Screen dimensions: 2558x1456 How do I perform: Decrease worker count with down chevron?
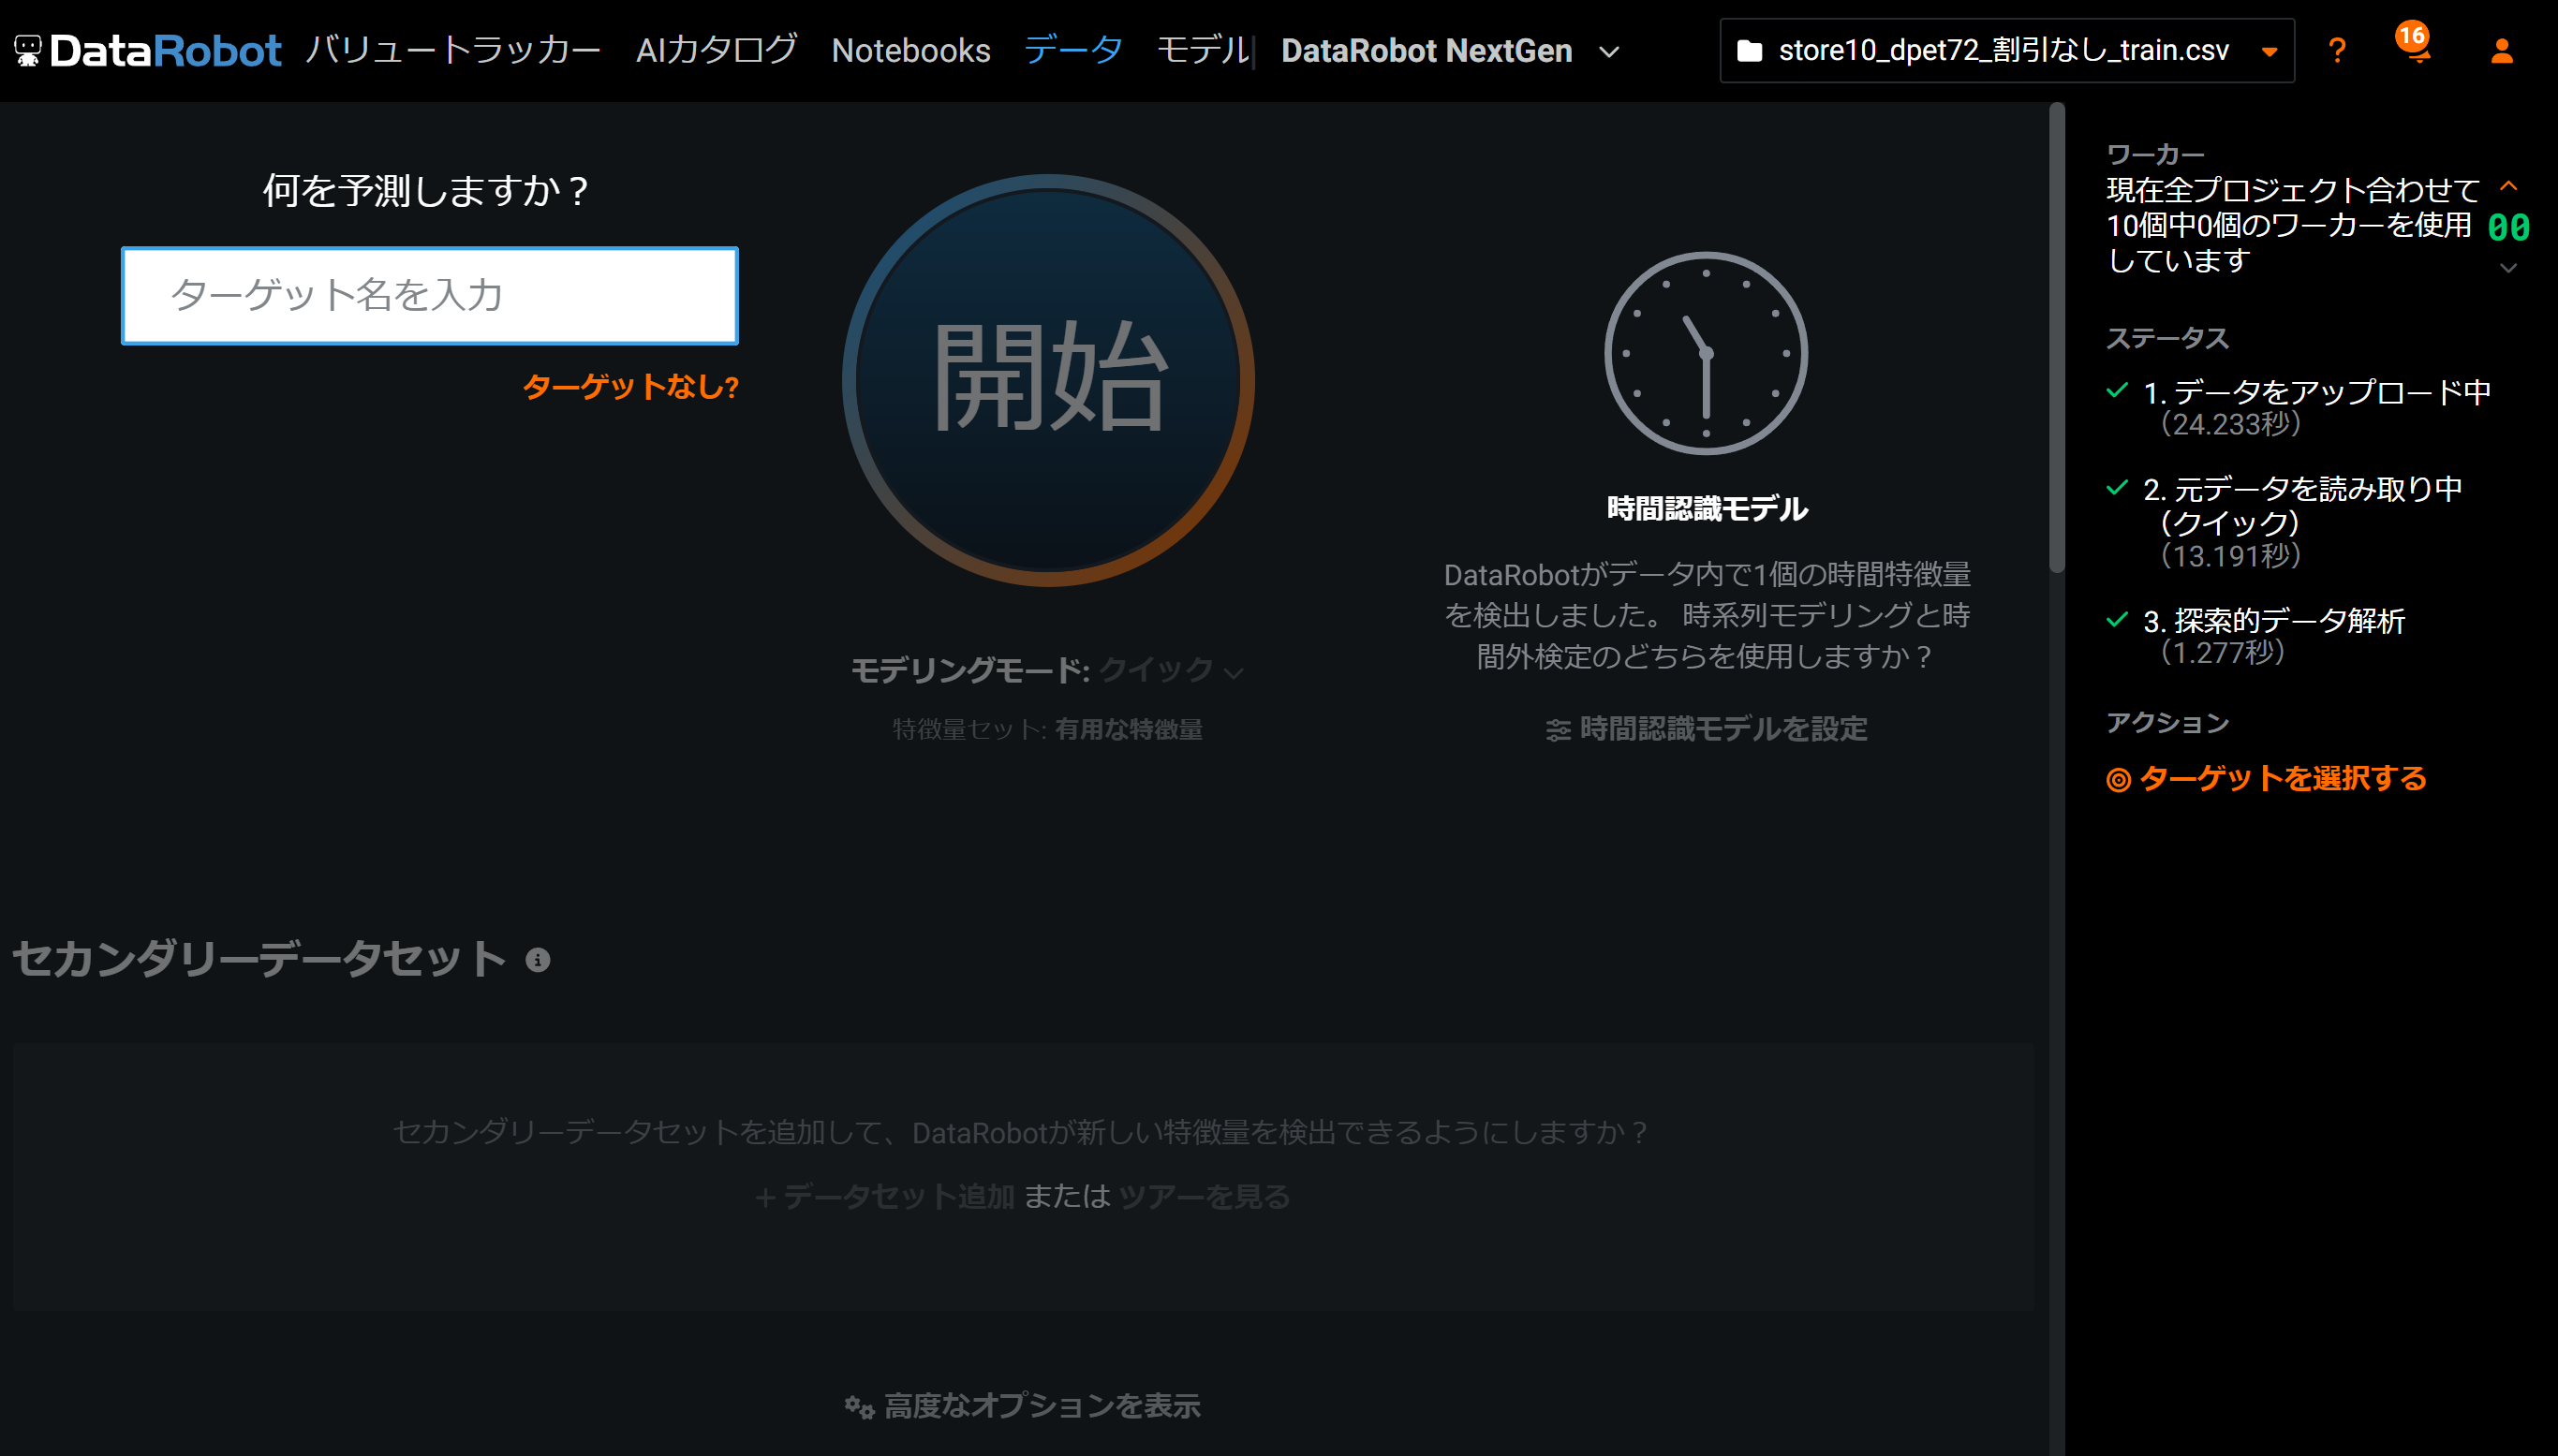click(x=2508, y=268)
